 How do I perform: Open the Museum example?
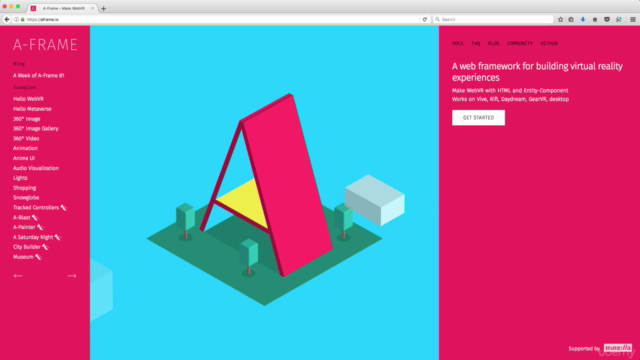pos(27,257)
